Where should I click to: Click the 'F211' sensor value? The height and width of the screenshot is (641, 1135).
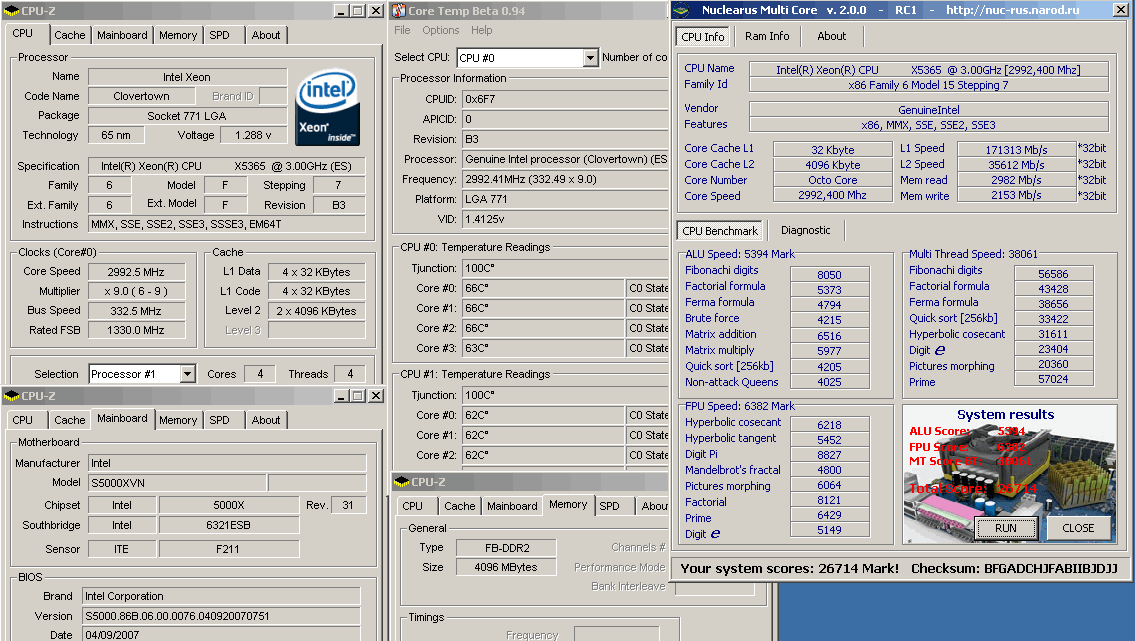pyautogui.click(x=229, y=549)
